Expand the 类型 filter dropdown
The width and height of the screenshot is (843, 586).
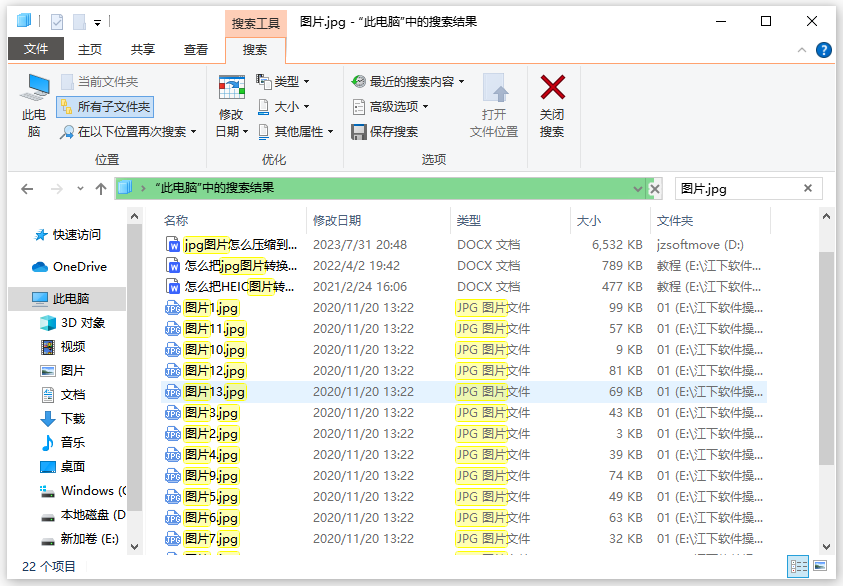283,82
